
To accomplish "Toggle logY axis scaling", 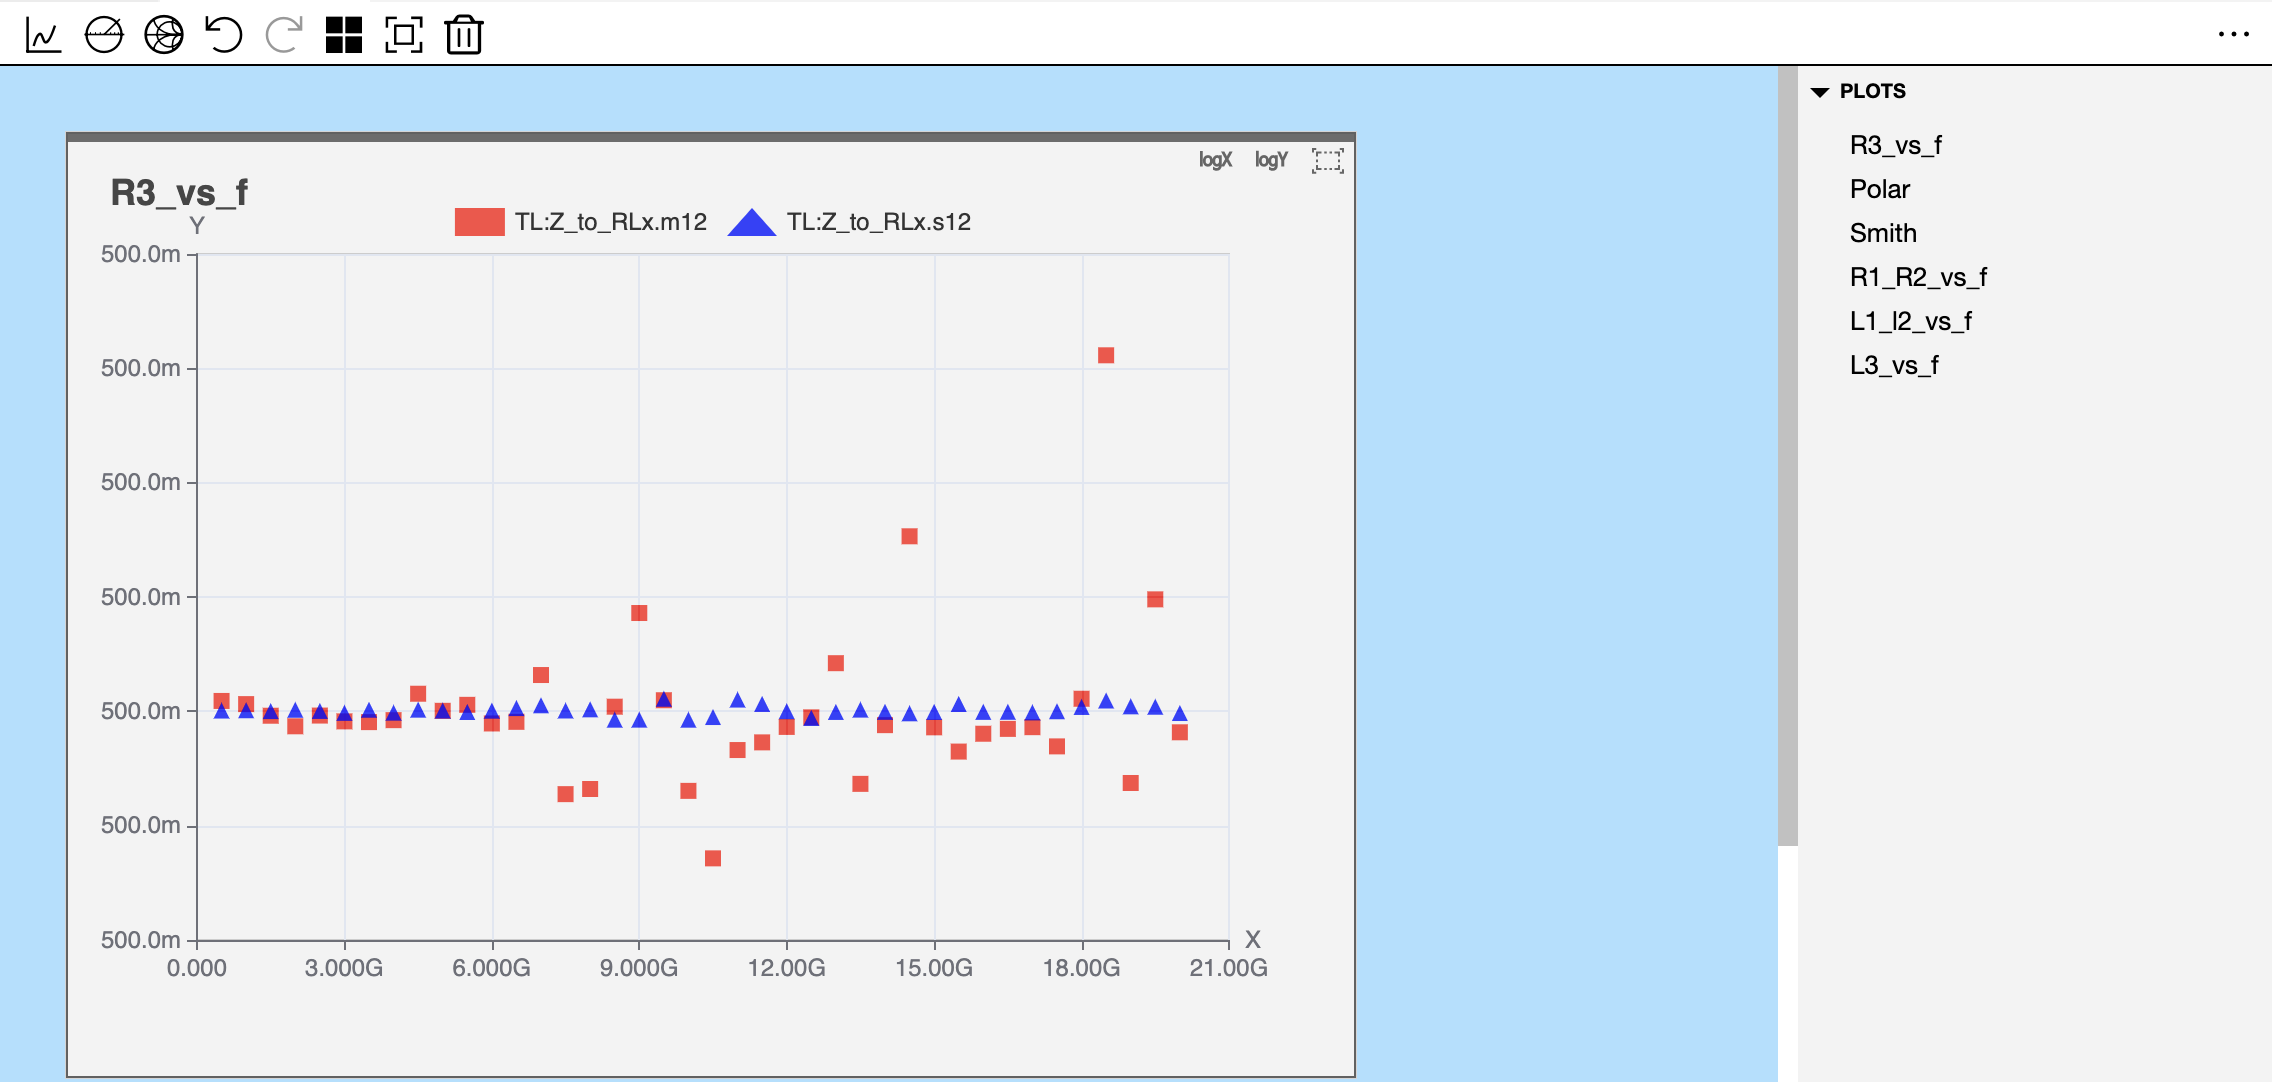I will [x=1271, y=160].
